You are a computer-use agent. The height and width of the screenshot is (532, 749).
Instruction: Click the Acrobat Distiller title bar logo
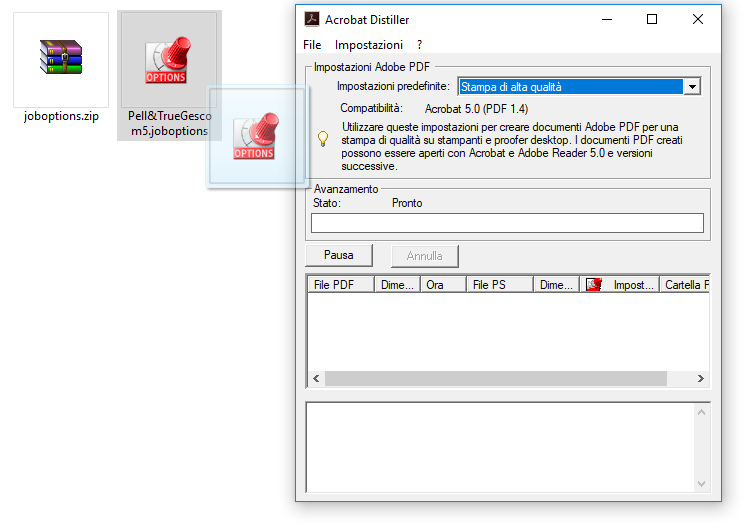(x=312, y=19)
